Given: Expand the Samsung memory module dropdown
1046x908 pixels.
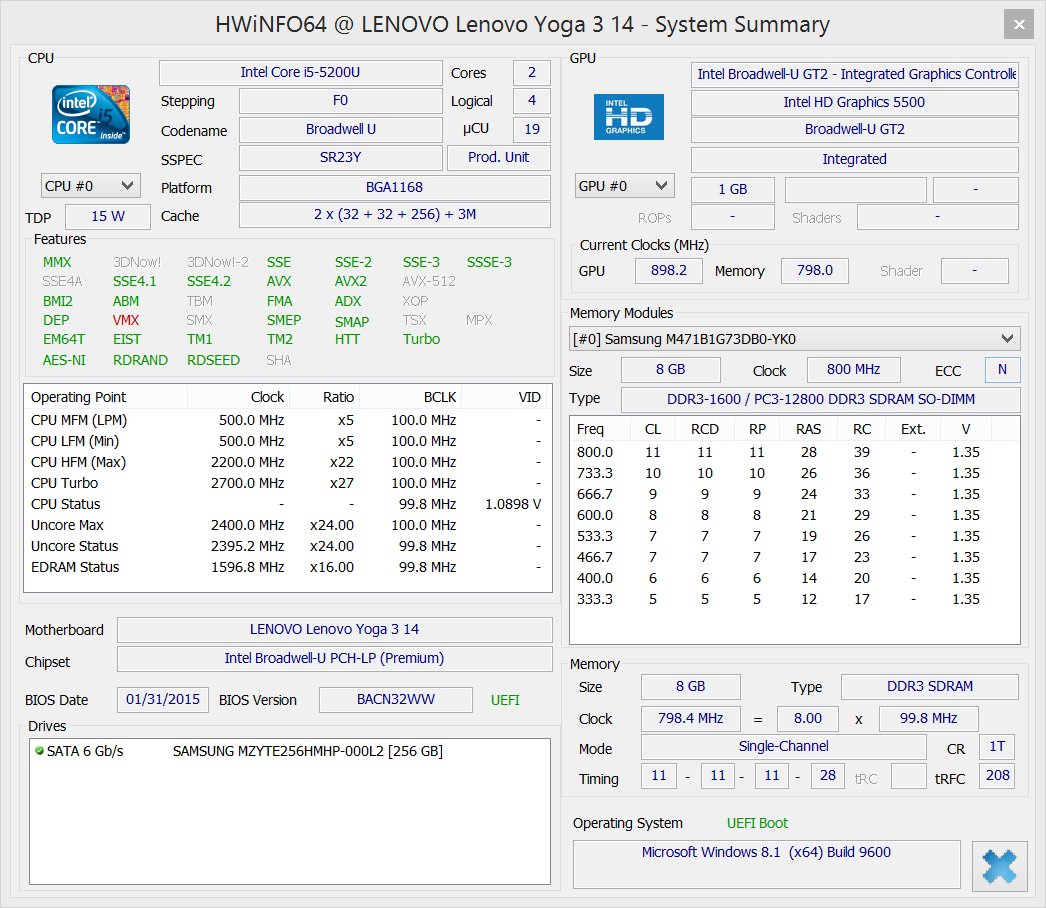Looking at the screenshot, I should pyautogui.click(x=795, y=339).
